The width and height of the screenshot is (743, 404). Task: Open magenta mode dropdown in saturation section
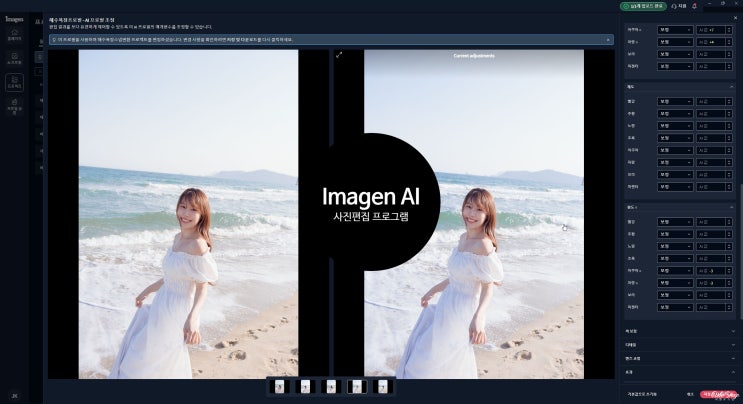click(675, 187)
